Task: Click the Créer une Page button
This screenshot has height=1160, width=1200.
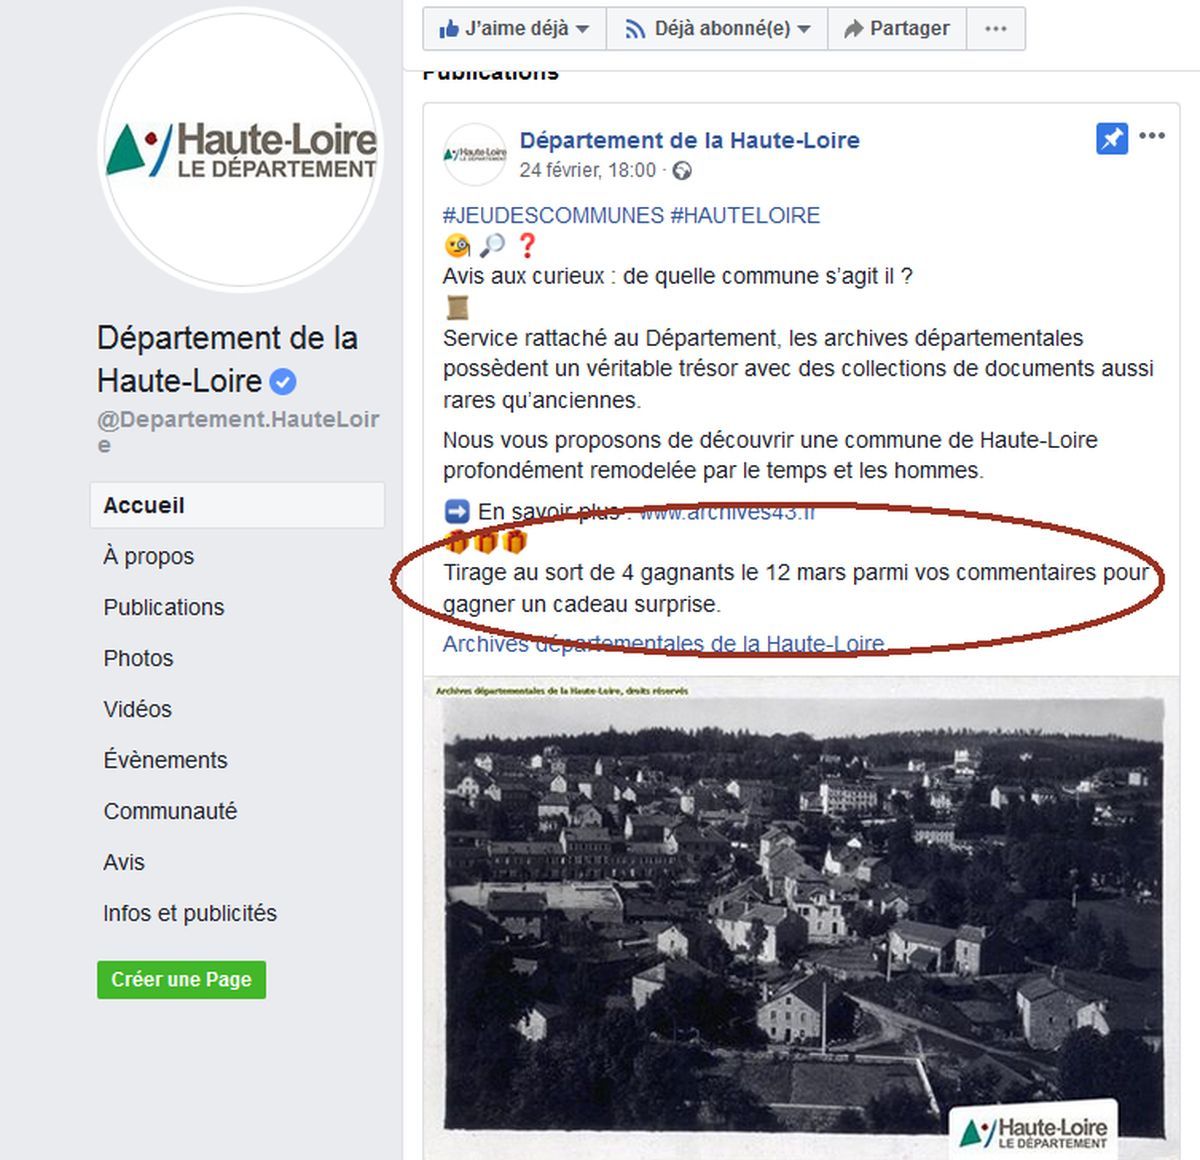Action: click(181, 979)
